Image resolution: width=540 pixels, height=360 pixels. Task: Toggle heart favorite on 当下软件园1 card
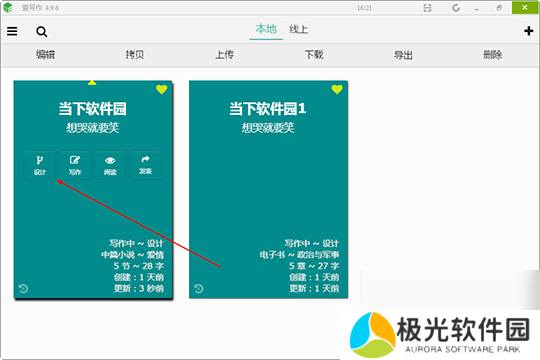tap(337, 89)
